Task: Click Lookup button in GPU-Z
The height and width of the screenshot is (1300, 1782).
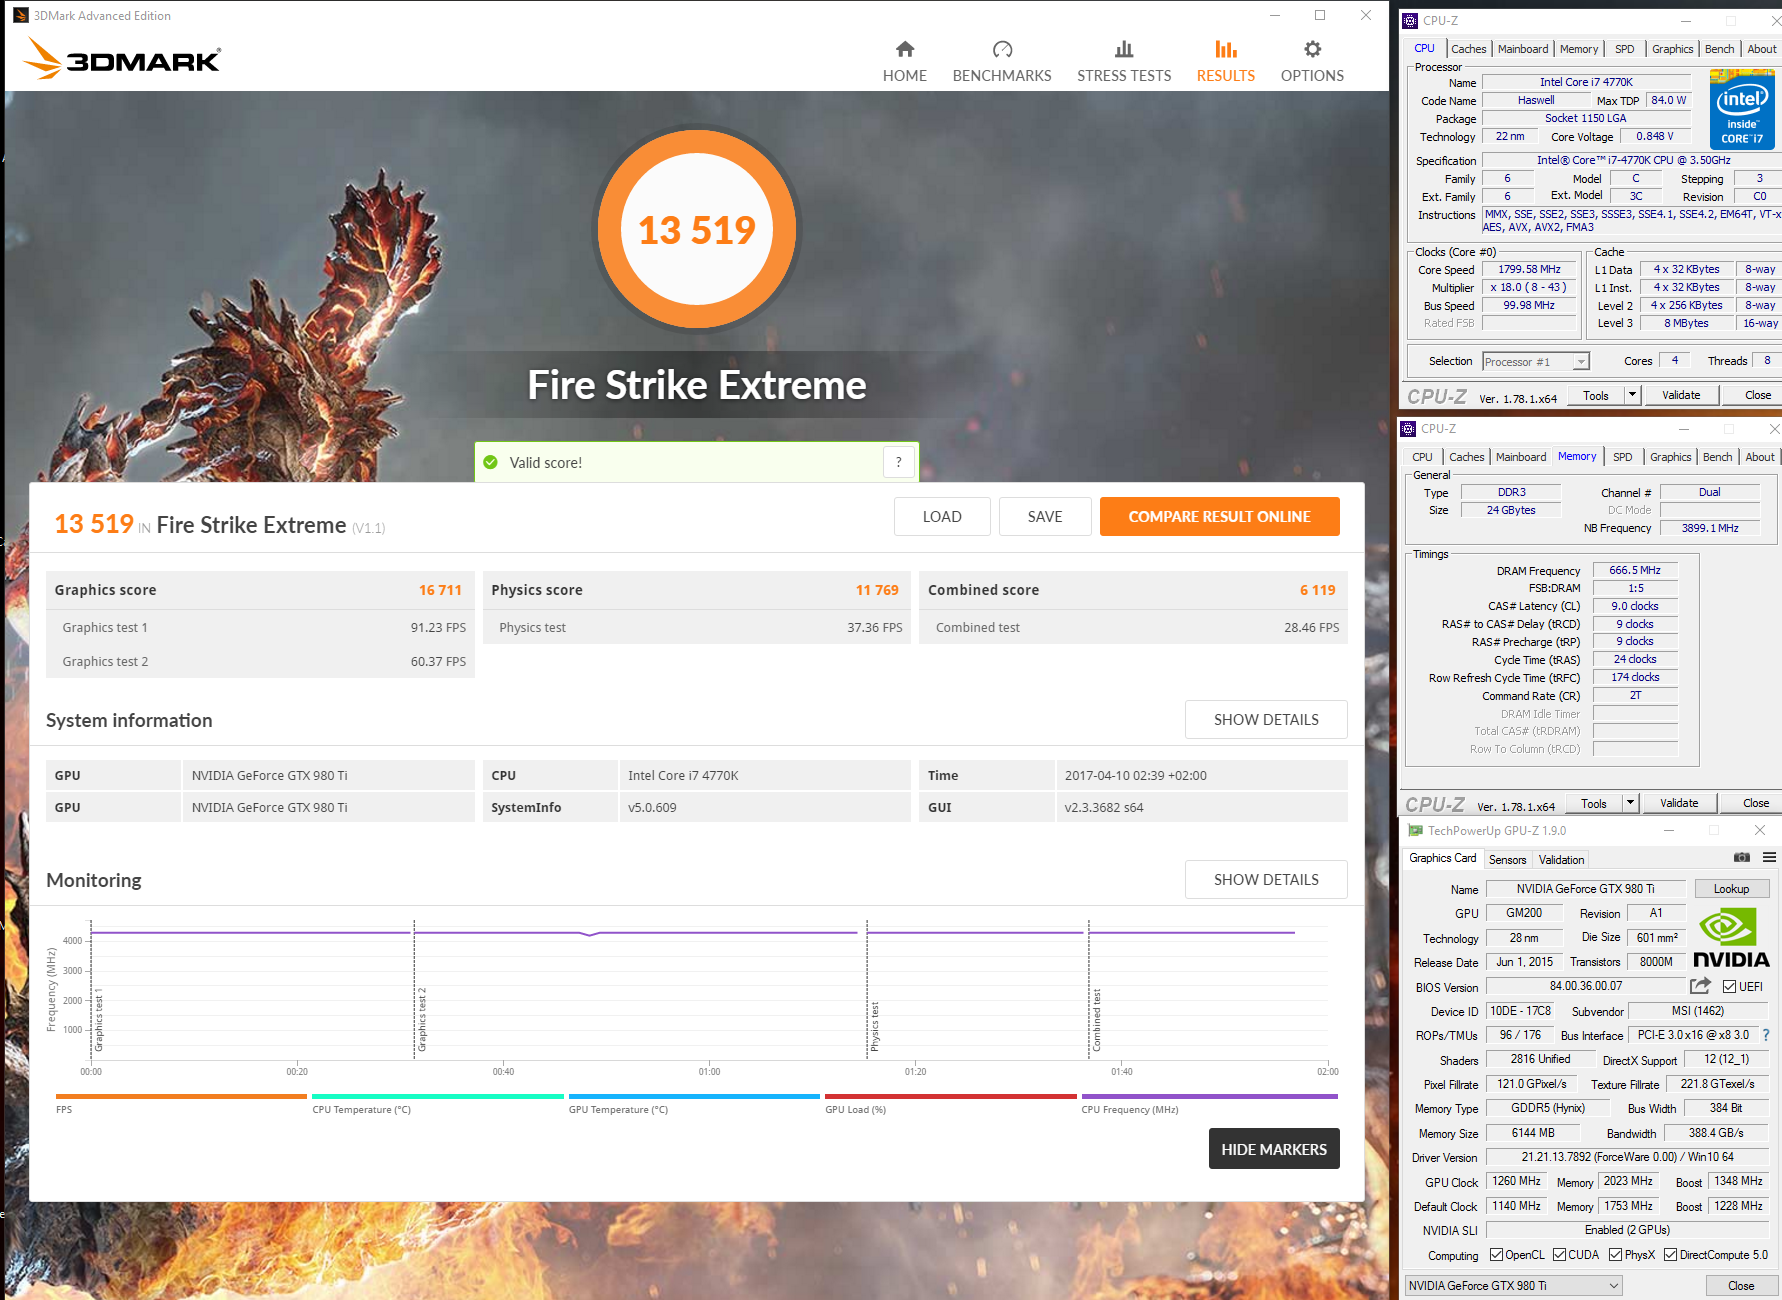Action: click(x=1731, y=889)
